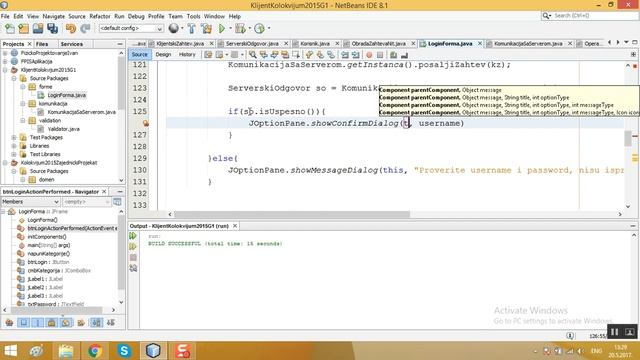Switch to the ServerskiOdgovor.java tab
Screen dimensions: 640x360
pos(252,44)
